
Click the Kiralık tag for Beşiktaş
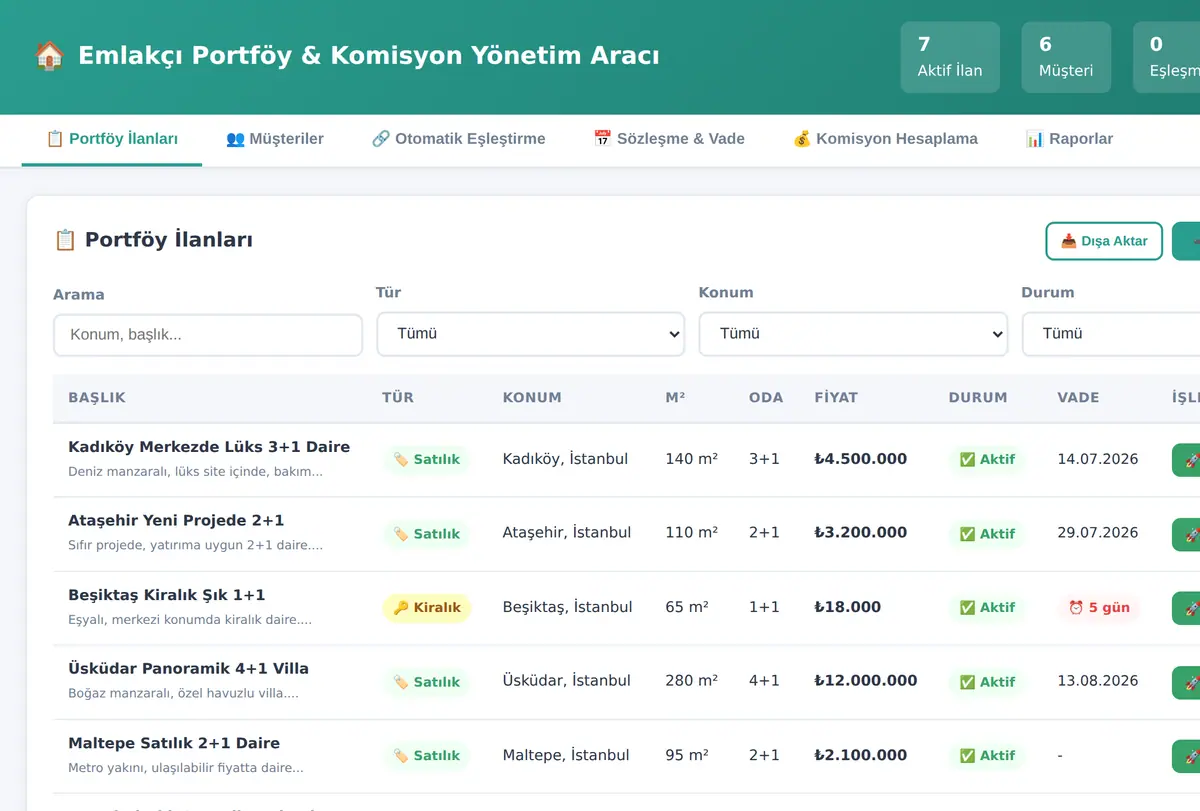(426, 608)
